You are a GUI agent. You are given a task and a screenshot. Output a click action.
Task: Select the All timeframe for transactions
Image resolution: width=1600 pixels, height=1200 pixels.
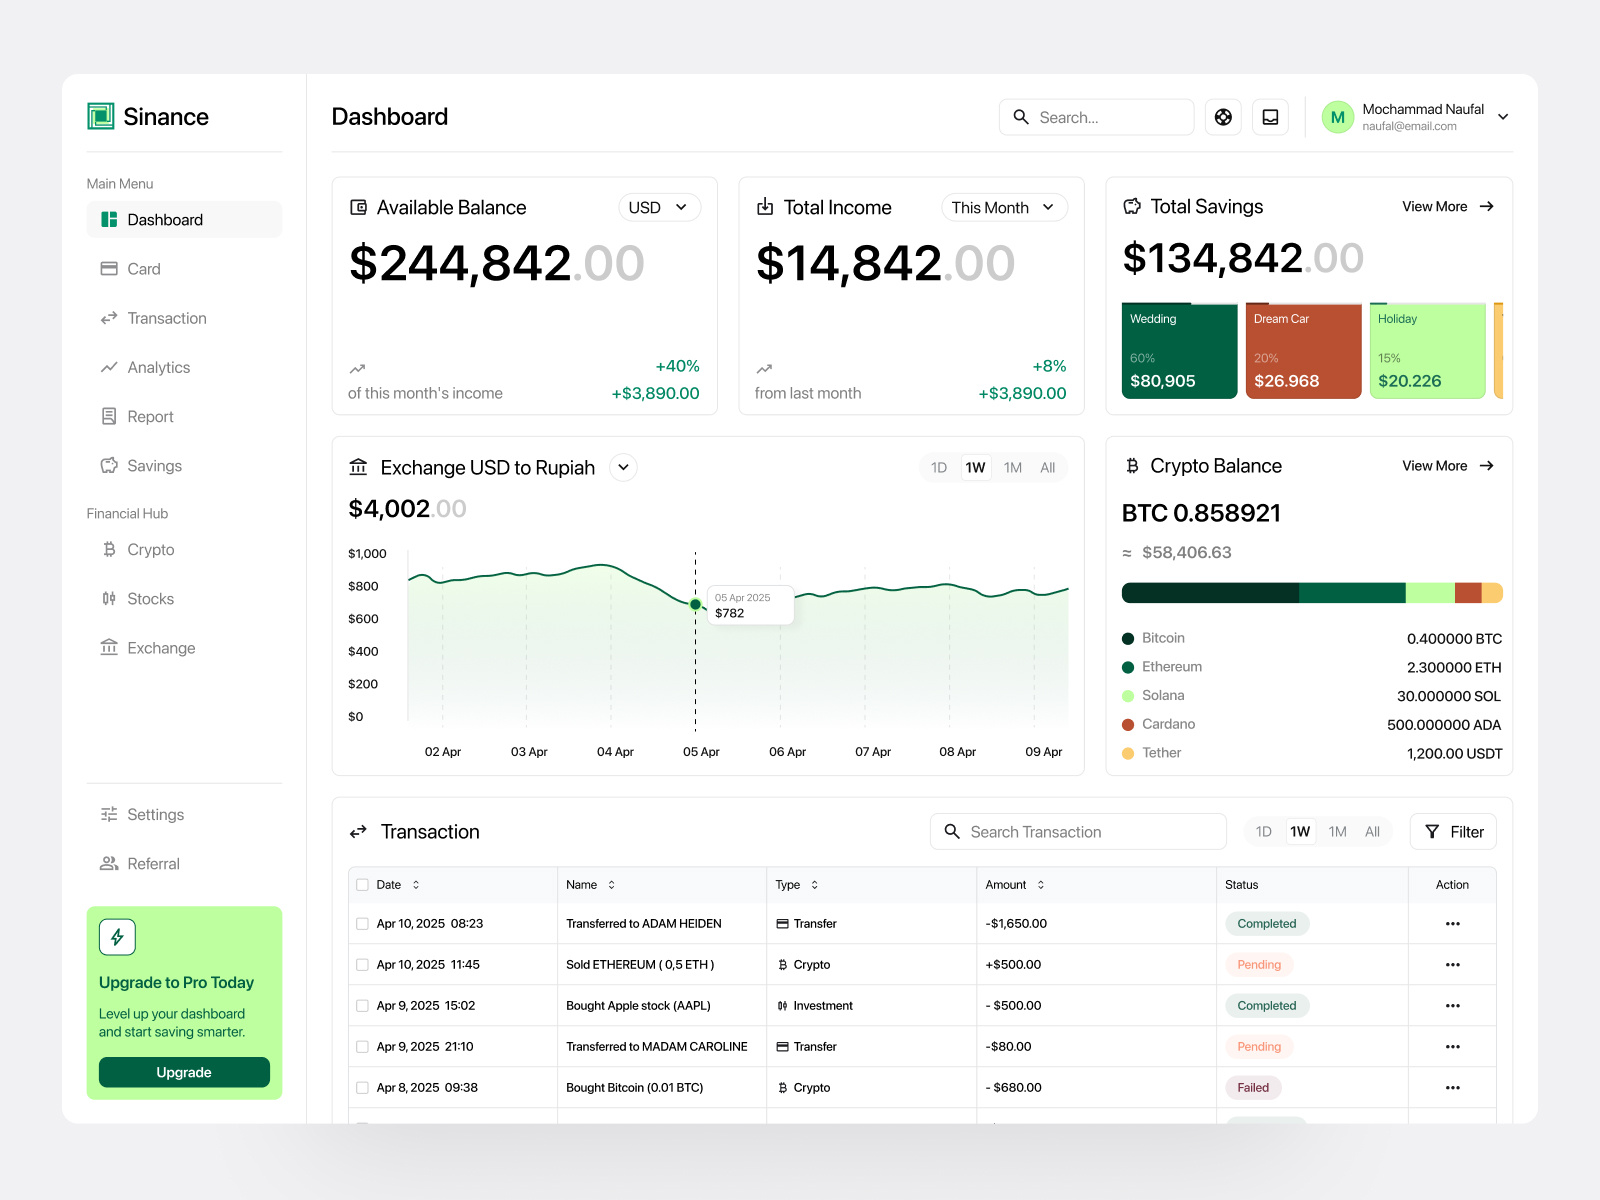1372,831
